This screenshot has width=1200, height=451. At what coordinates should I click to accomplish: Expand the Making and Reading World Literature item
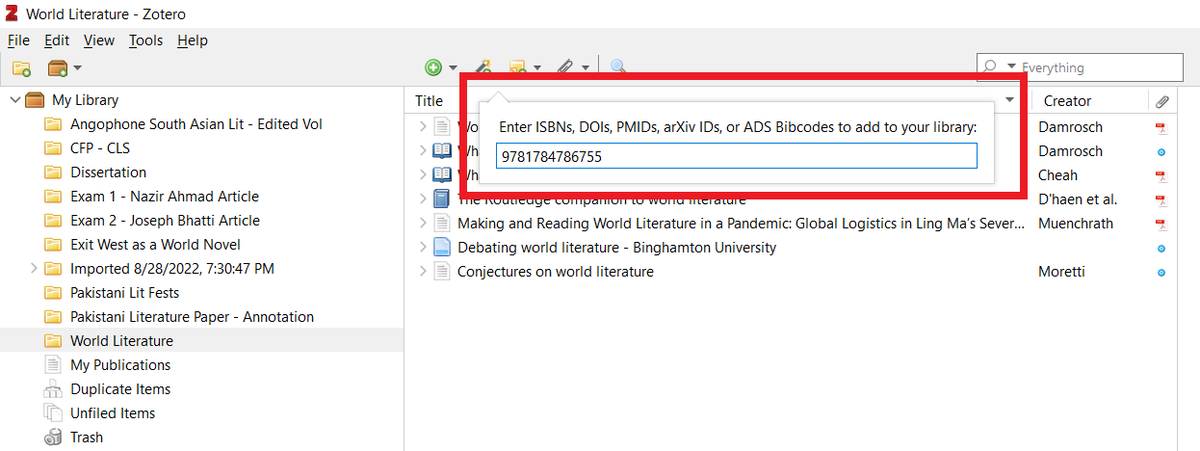pyautogui.click(x=423, y=223)
